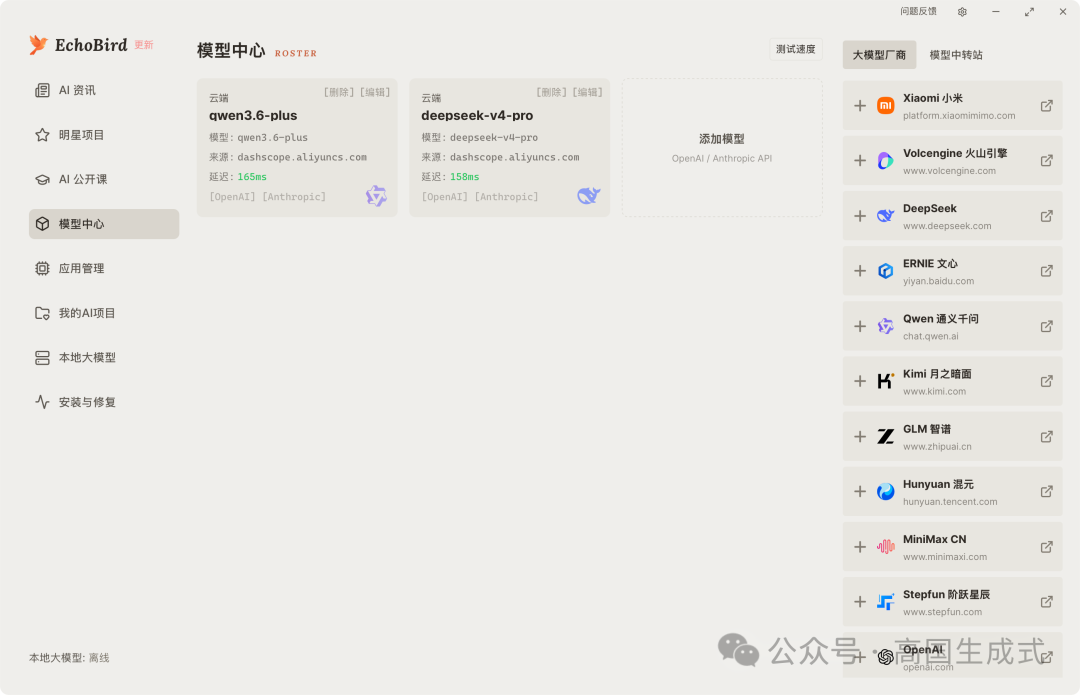
Task: Click the 165ms latency value
Action: click(252, 177)
